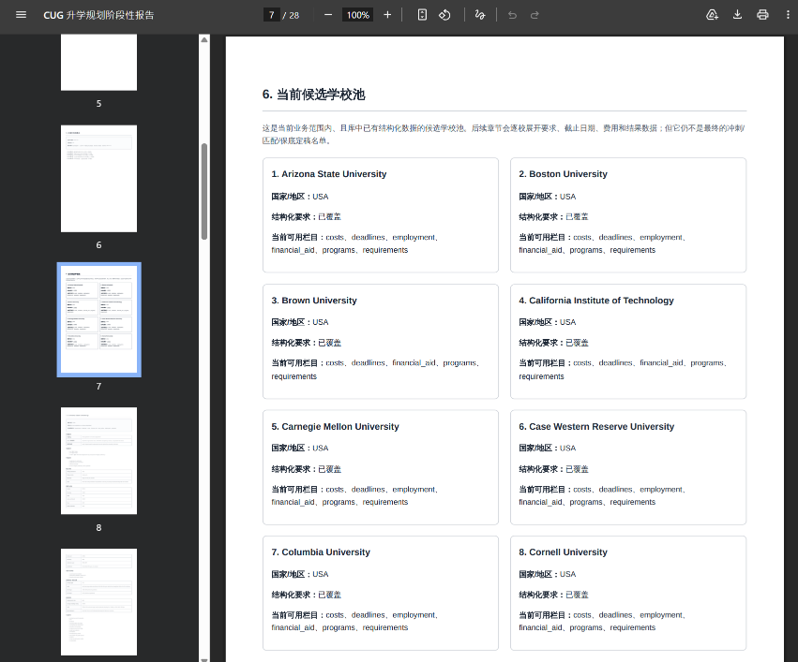Image resolution: width=798 pixels, height=662 pixels.
Task: Click the Columbia University card title
Action: click(321, 552)
